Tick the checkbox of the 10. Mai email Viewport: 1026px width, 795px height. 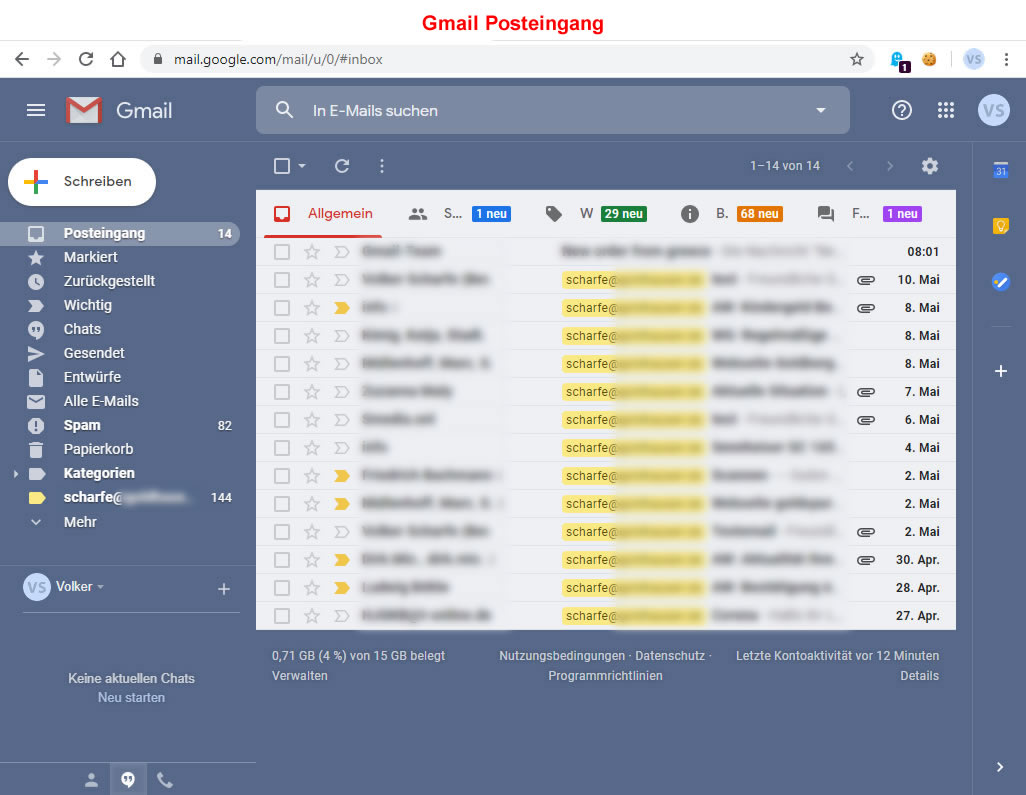point(282,280)
